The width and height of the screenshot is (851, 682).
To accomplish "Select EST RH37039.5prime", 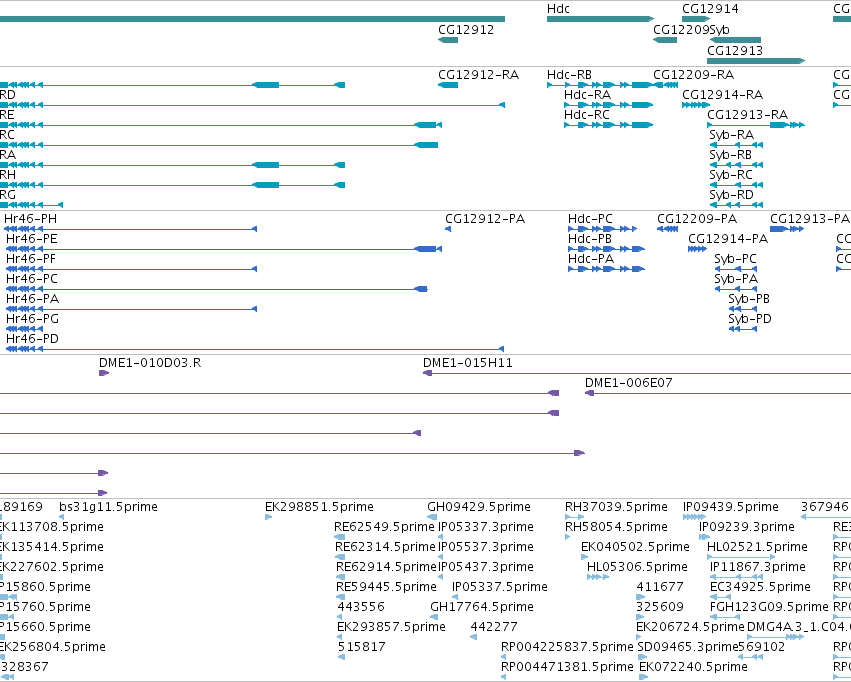I will coord(616,507).
